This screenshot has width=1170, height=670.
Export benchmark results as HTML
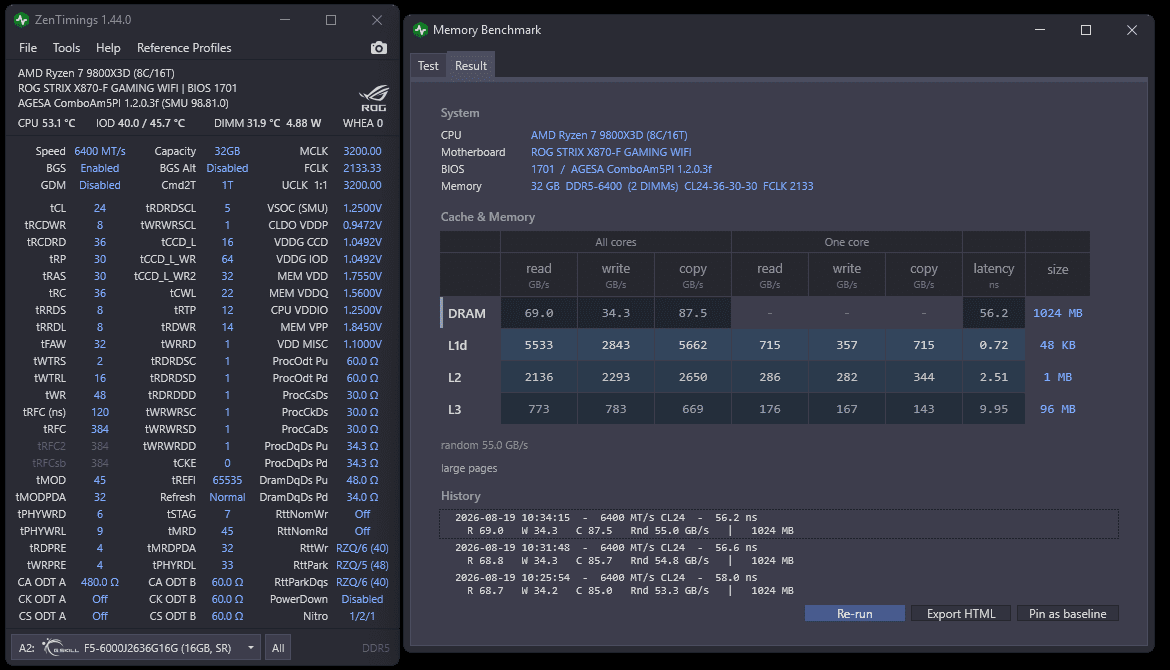pos(961,613)
